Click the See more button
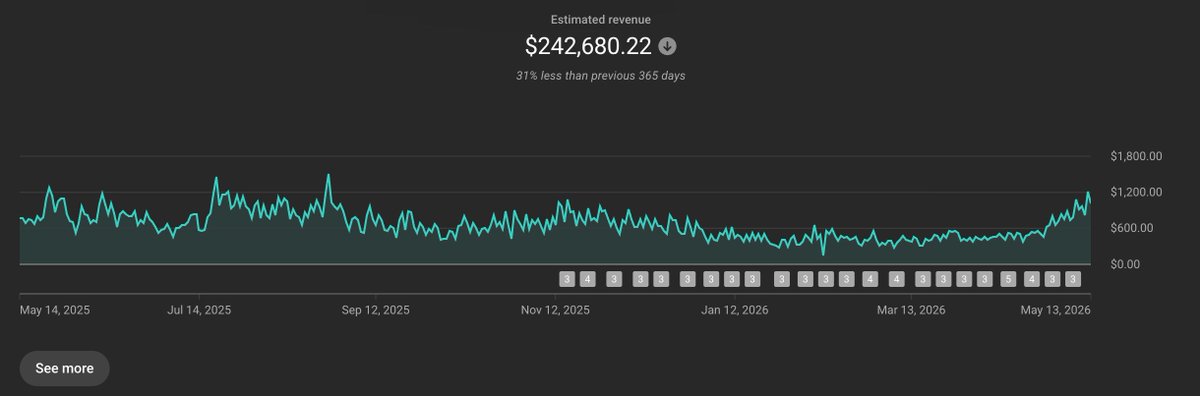 point(64,368)
